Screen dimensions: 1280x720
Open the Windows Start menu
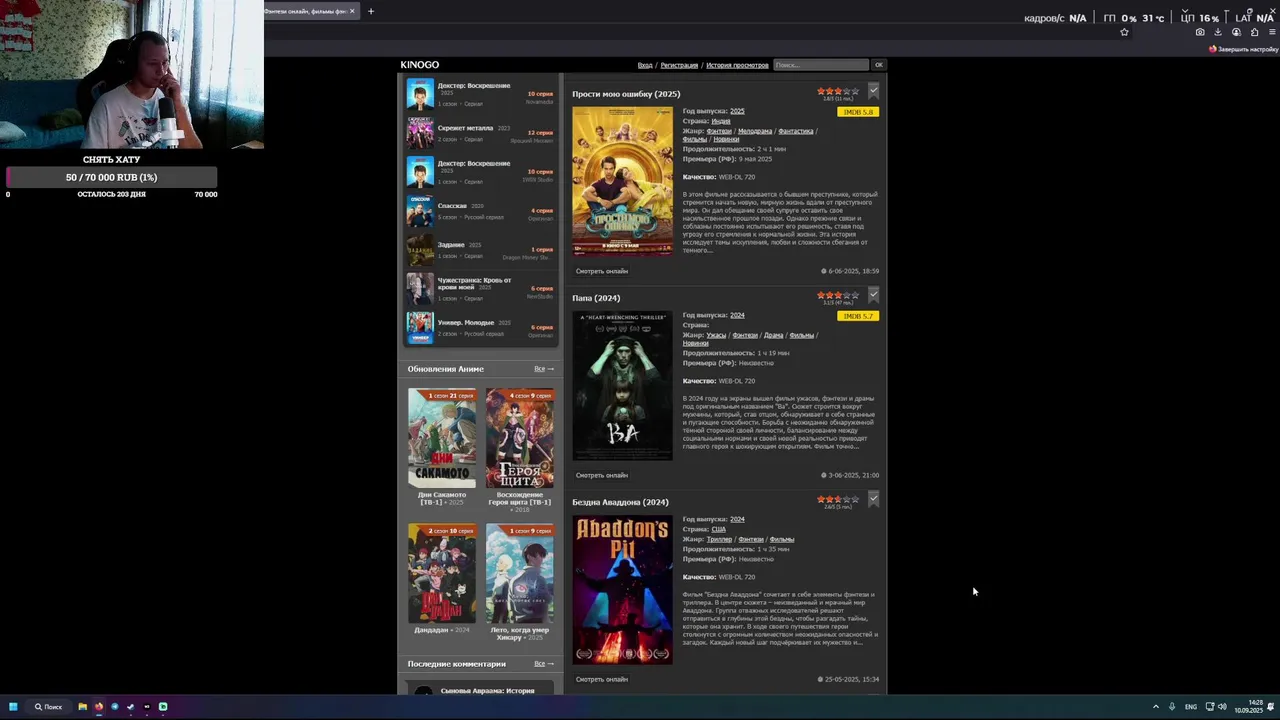(x=14, y=706)
